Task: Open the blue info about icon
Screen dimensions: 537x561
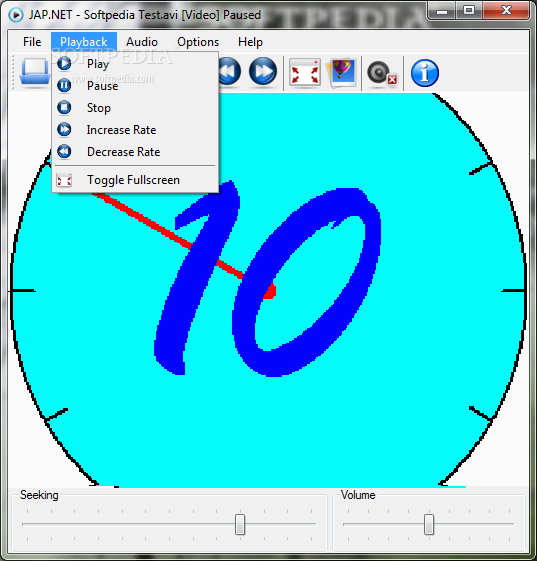Action: pyautogui.click(x=425, y=73)
